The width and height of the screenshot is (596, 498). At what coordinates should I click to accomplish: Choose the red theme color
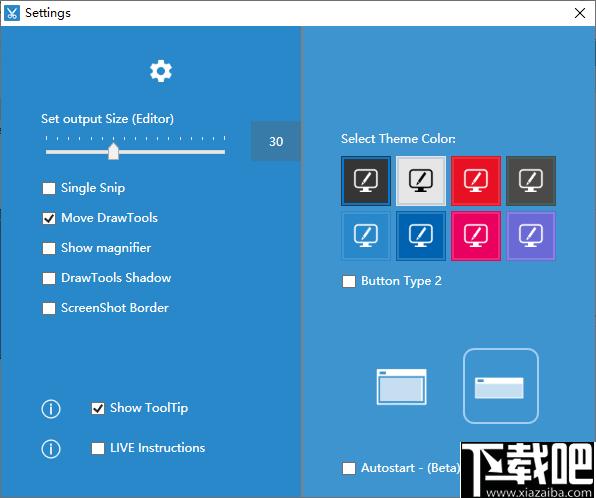pyautogui.click(x=476, y=181)
